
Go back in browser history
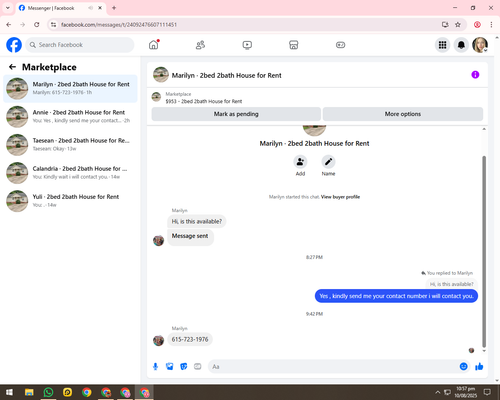click(x=9, y=24)
